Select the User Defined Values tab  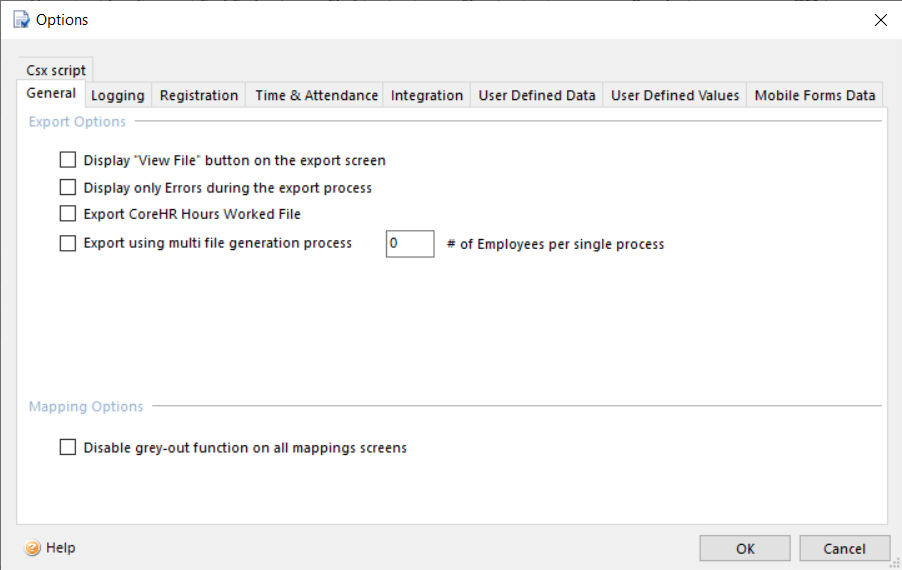pyautogui.click(x=675, y=95)
